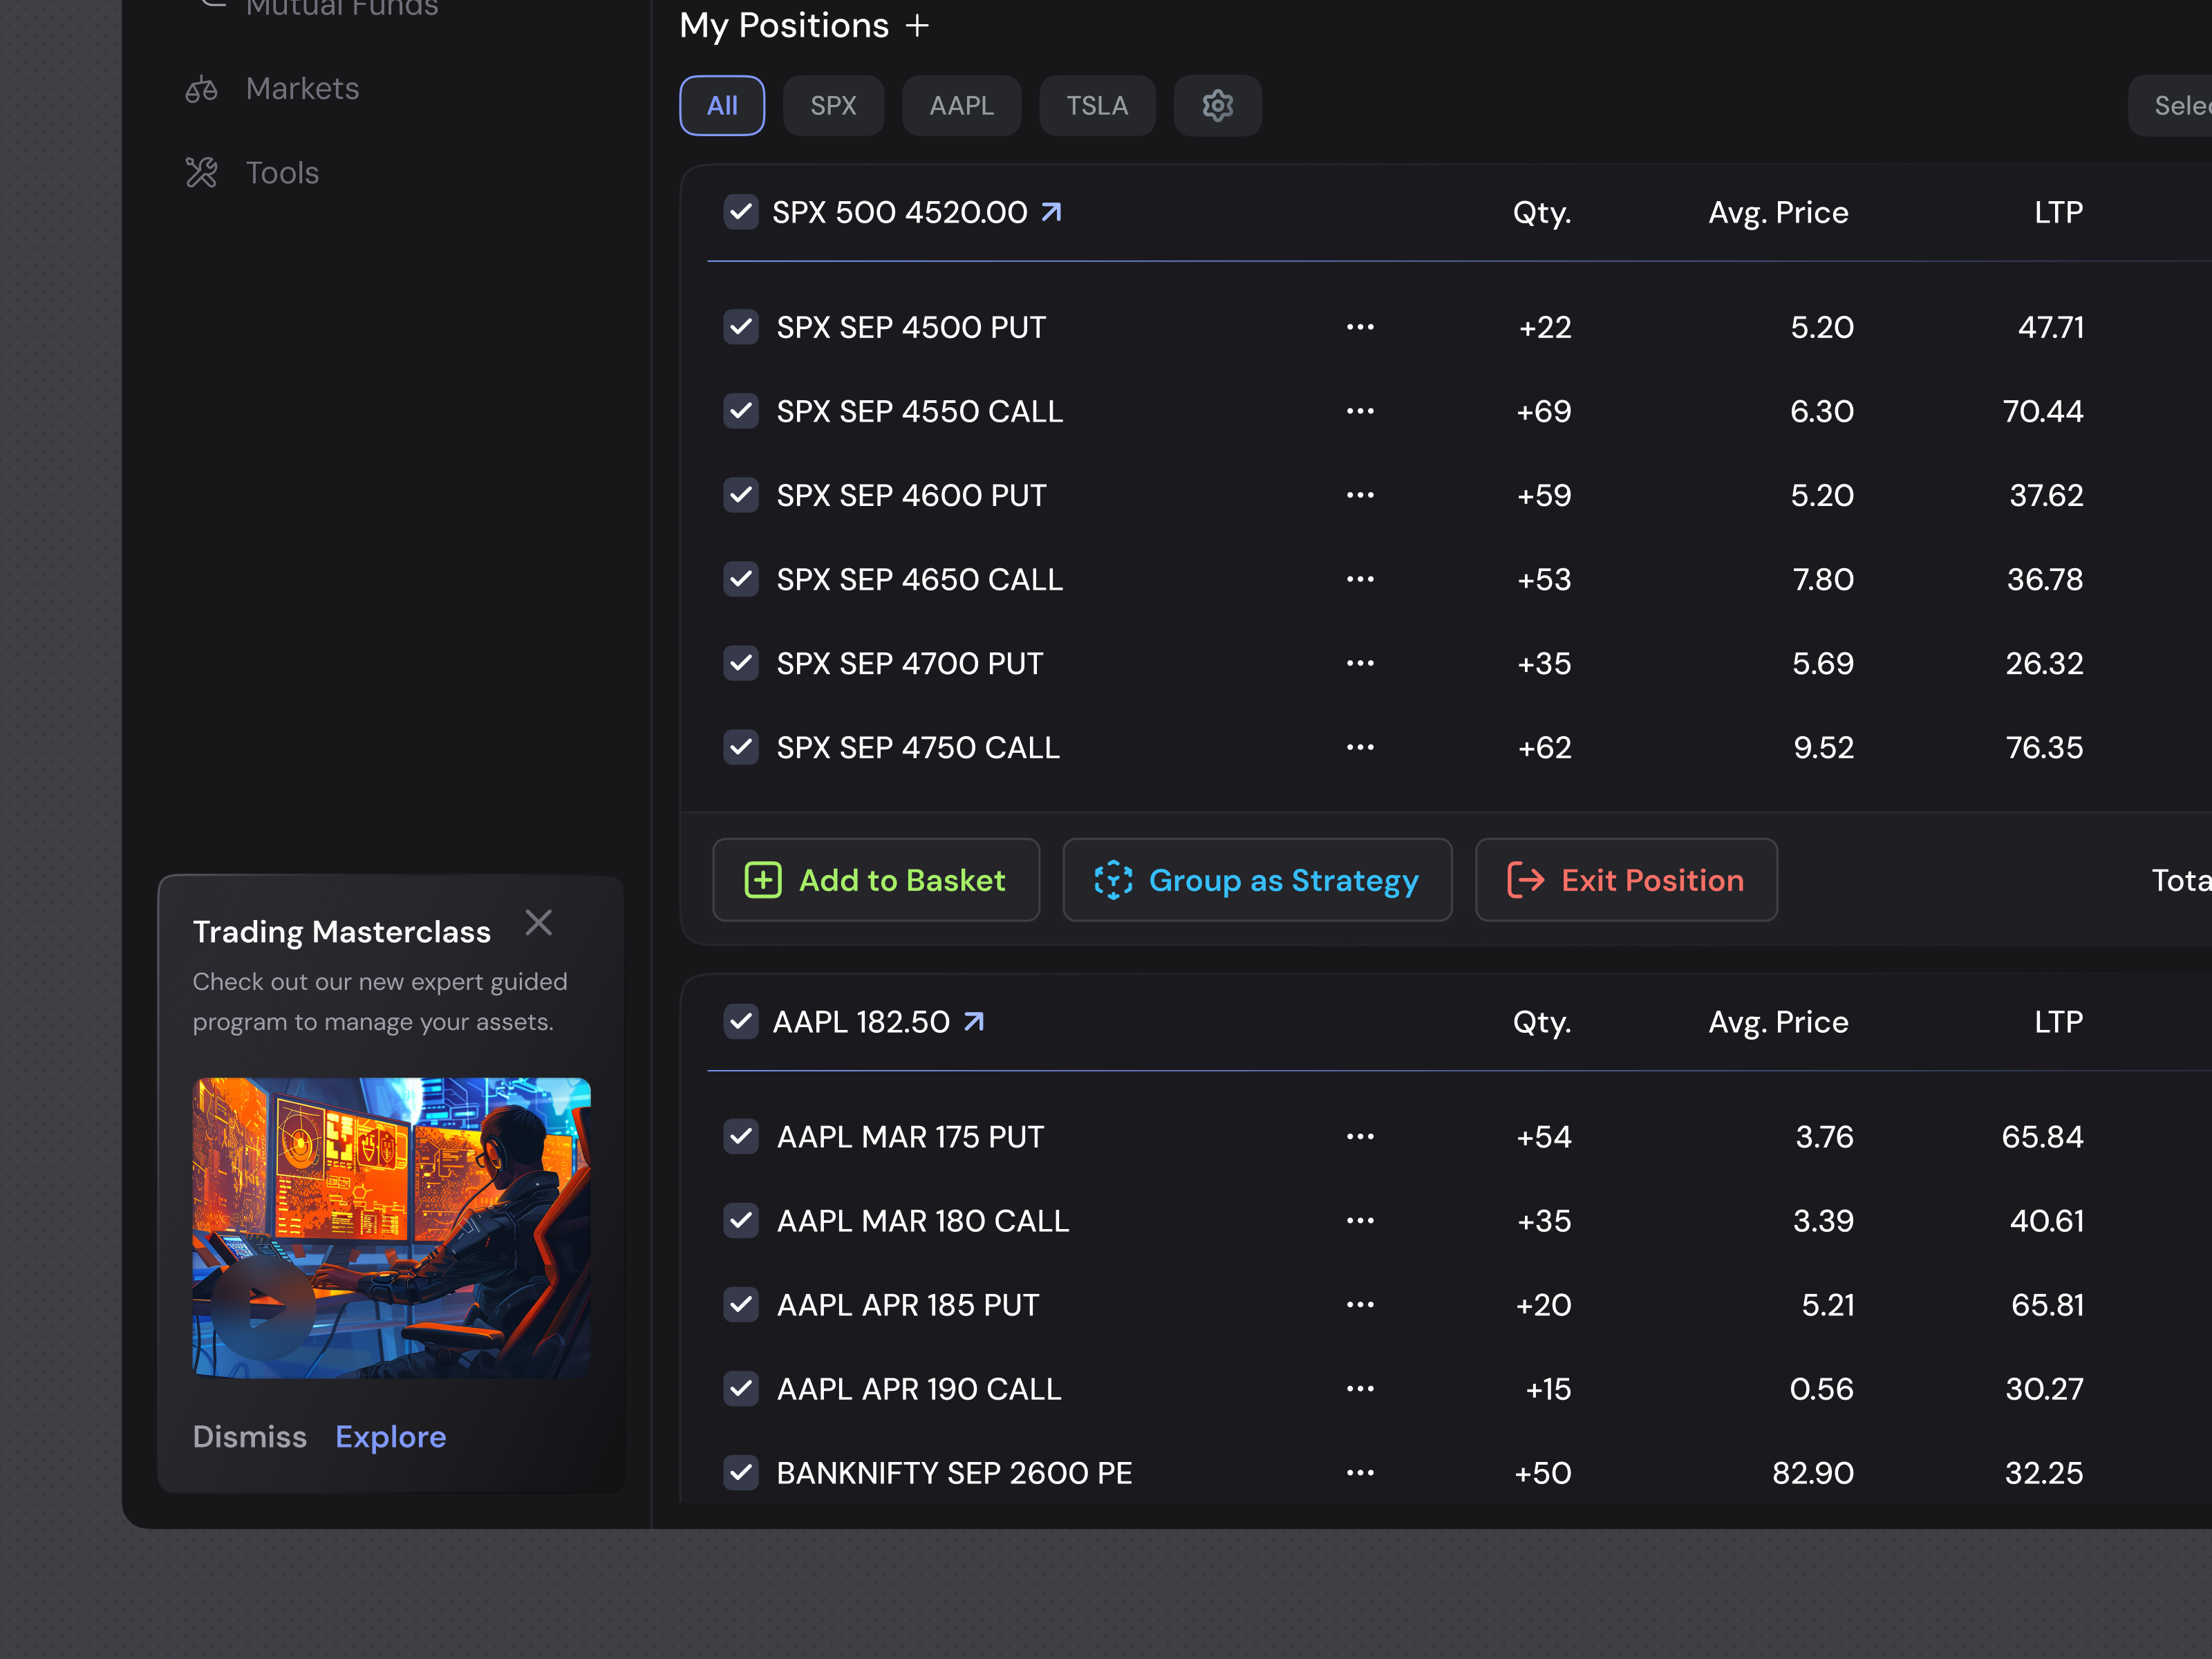Screen dimensions: 2212x1659
Task: Toggle the AAPL 182.50 group checkbox
Action: pos(741,1021)
